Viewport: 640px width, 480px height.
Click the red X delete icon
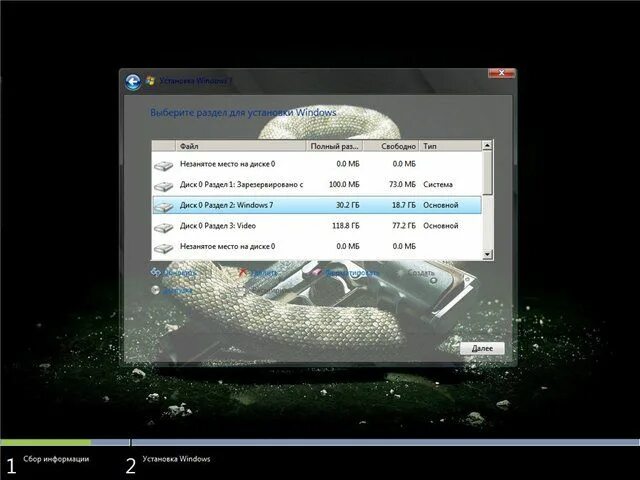tap(243, 272)
